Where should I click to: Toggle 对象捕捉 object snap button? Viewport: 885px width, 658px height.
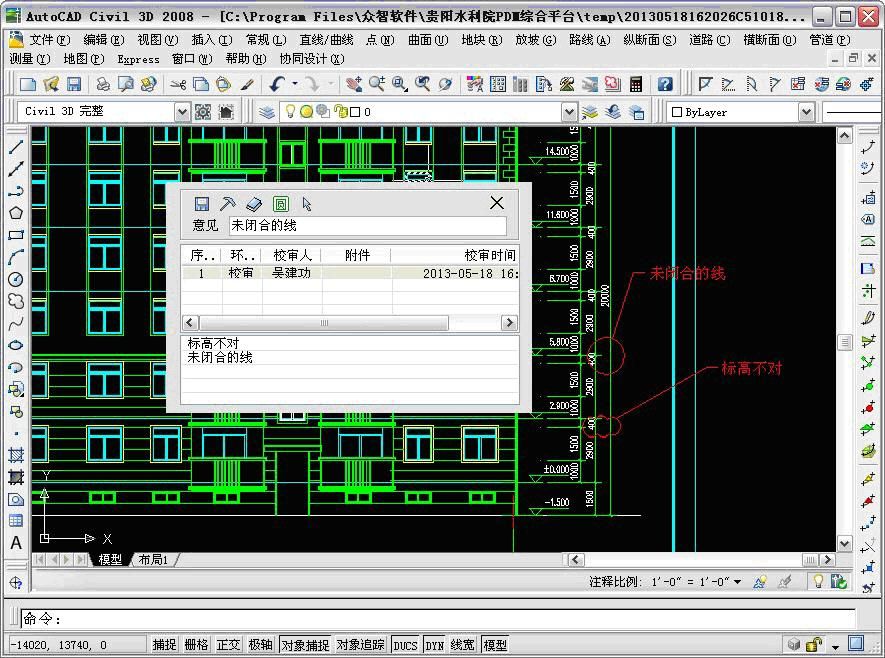(x=305, y=645)
